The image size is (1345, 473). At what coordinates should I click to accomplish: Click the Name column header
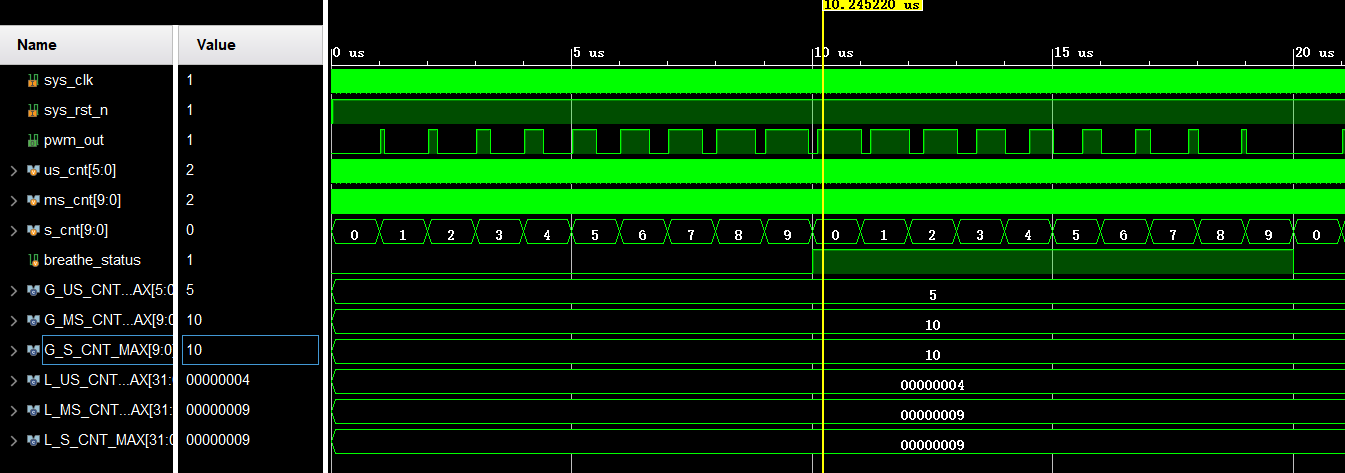click(x=37, y=44)
